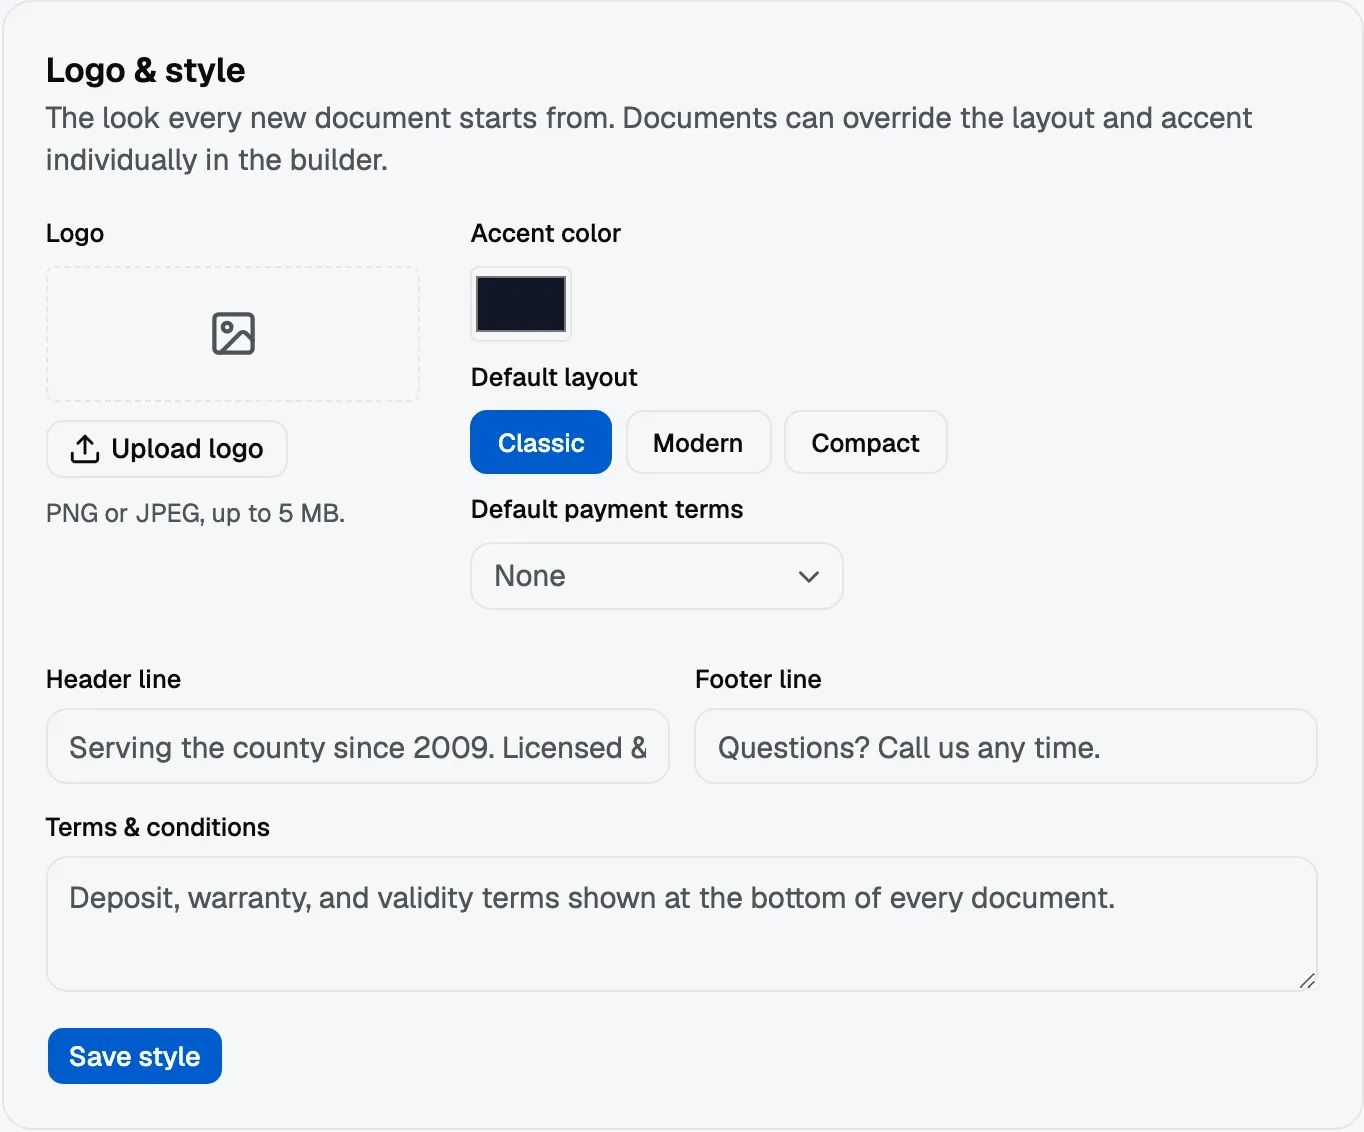Save the style settings
The height and width of the screenshot is (1132, 1364).
click(x=135, y=1056)
